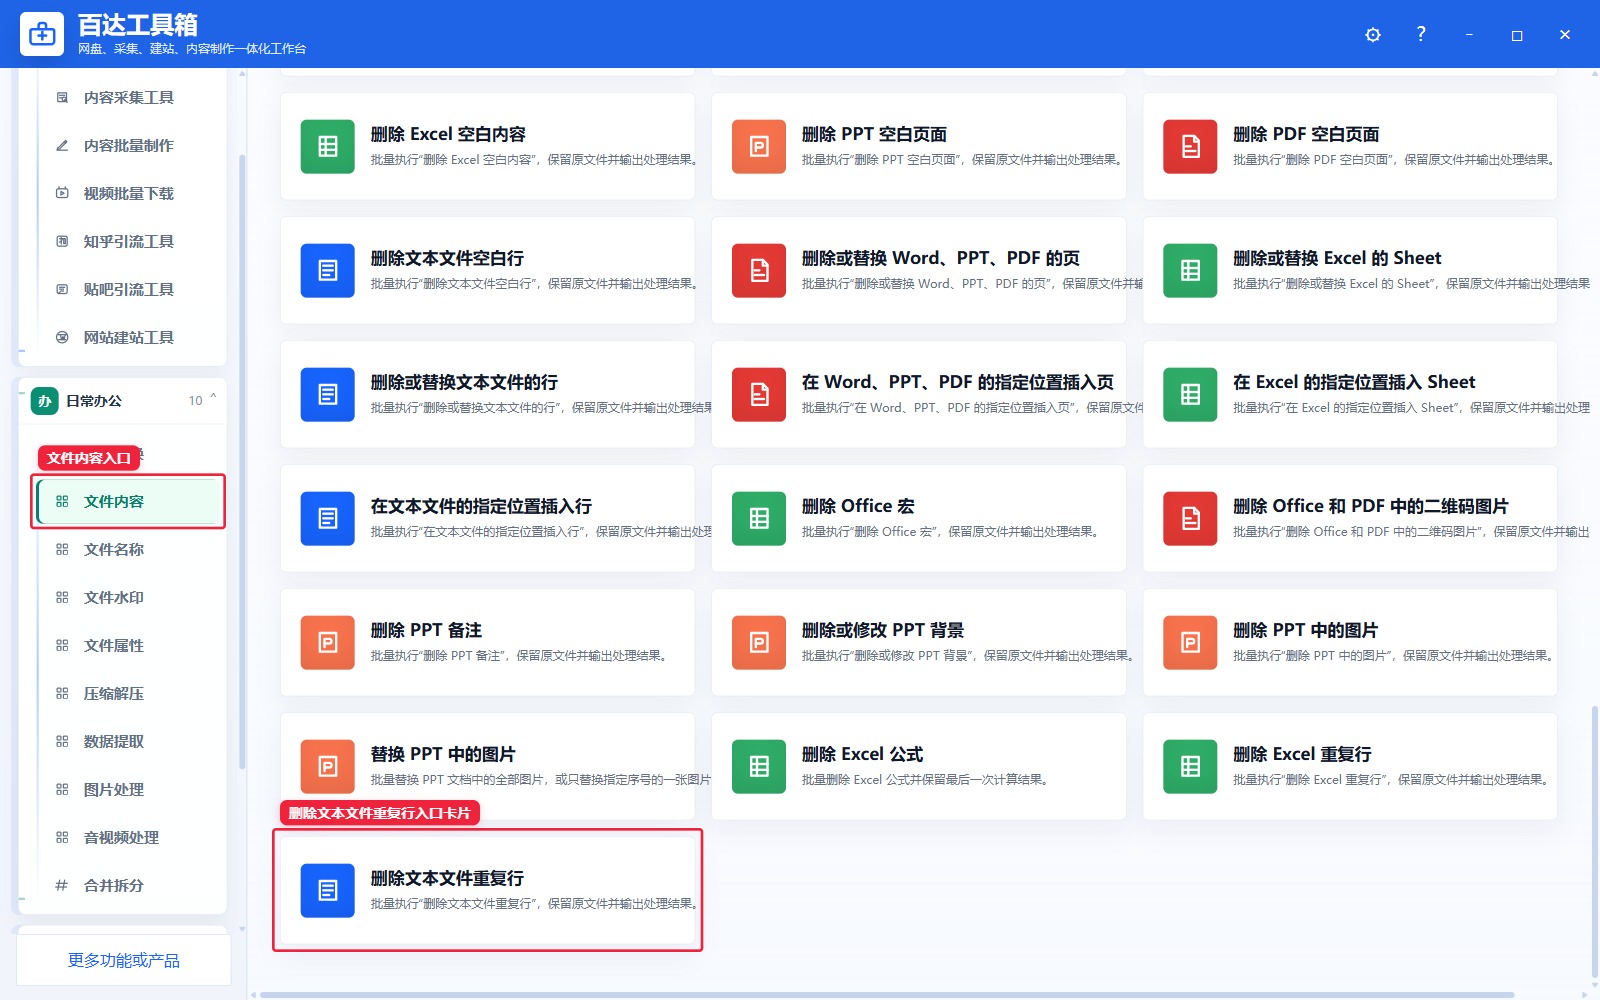Viewport: 1600px width, 1000px height.
Task: Click the horizontal scrollbar under the cards
Action: (887, 994)
